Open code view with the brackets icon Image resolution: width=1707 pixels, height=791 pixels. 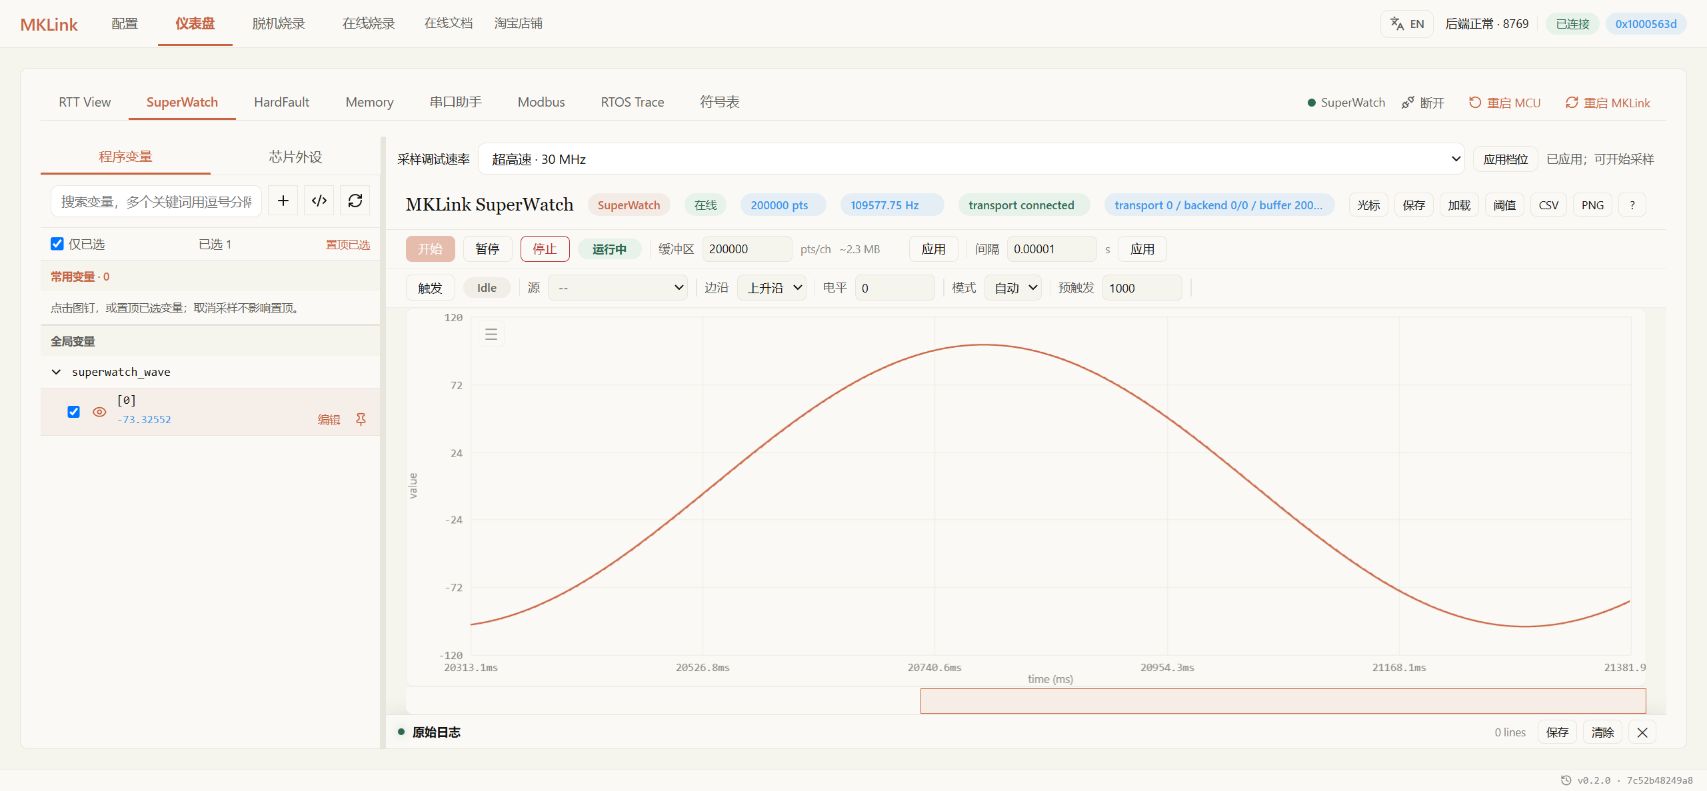(319, 201)
